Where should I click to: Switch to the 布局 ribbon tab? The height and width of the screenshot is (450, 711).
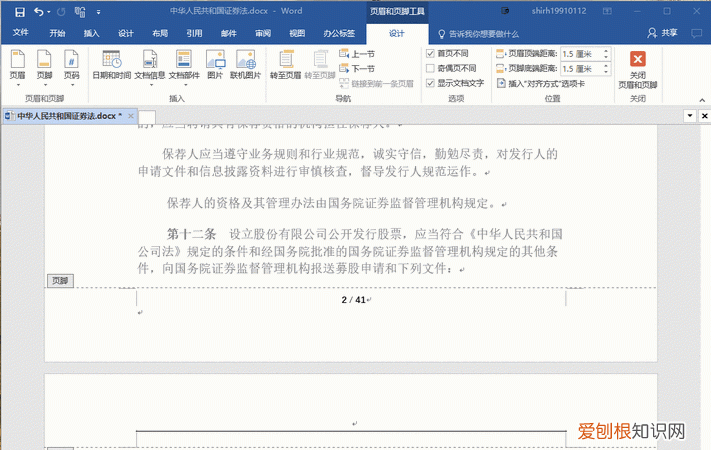pyautogui.click(x=160, y=33)
